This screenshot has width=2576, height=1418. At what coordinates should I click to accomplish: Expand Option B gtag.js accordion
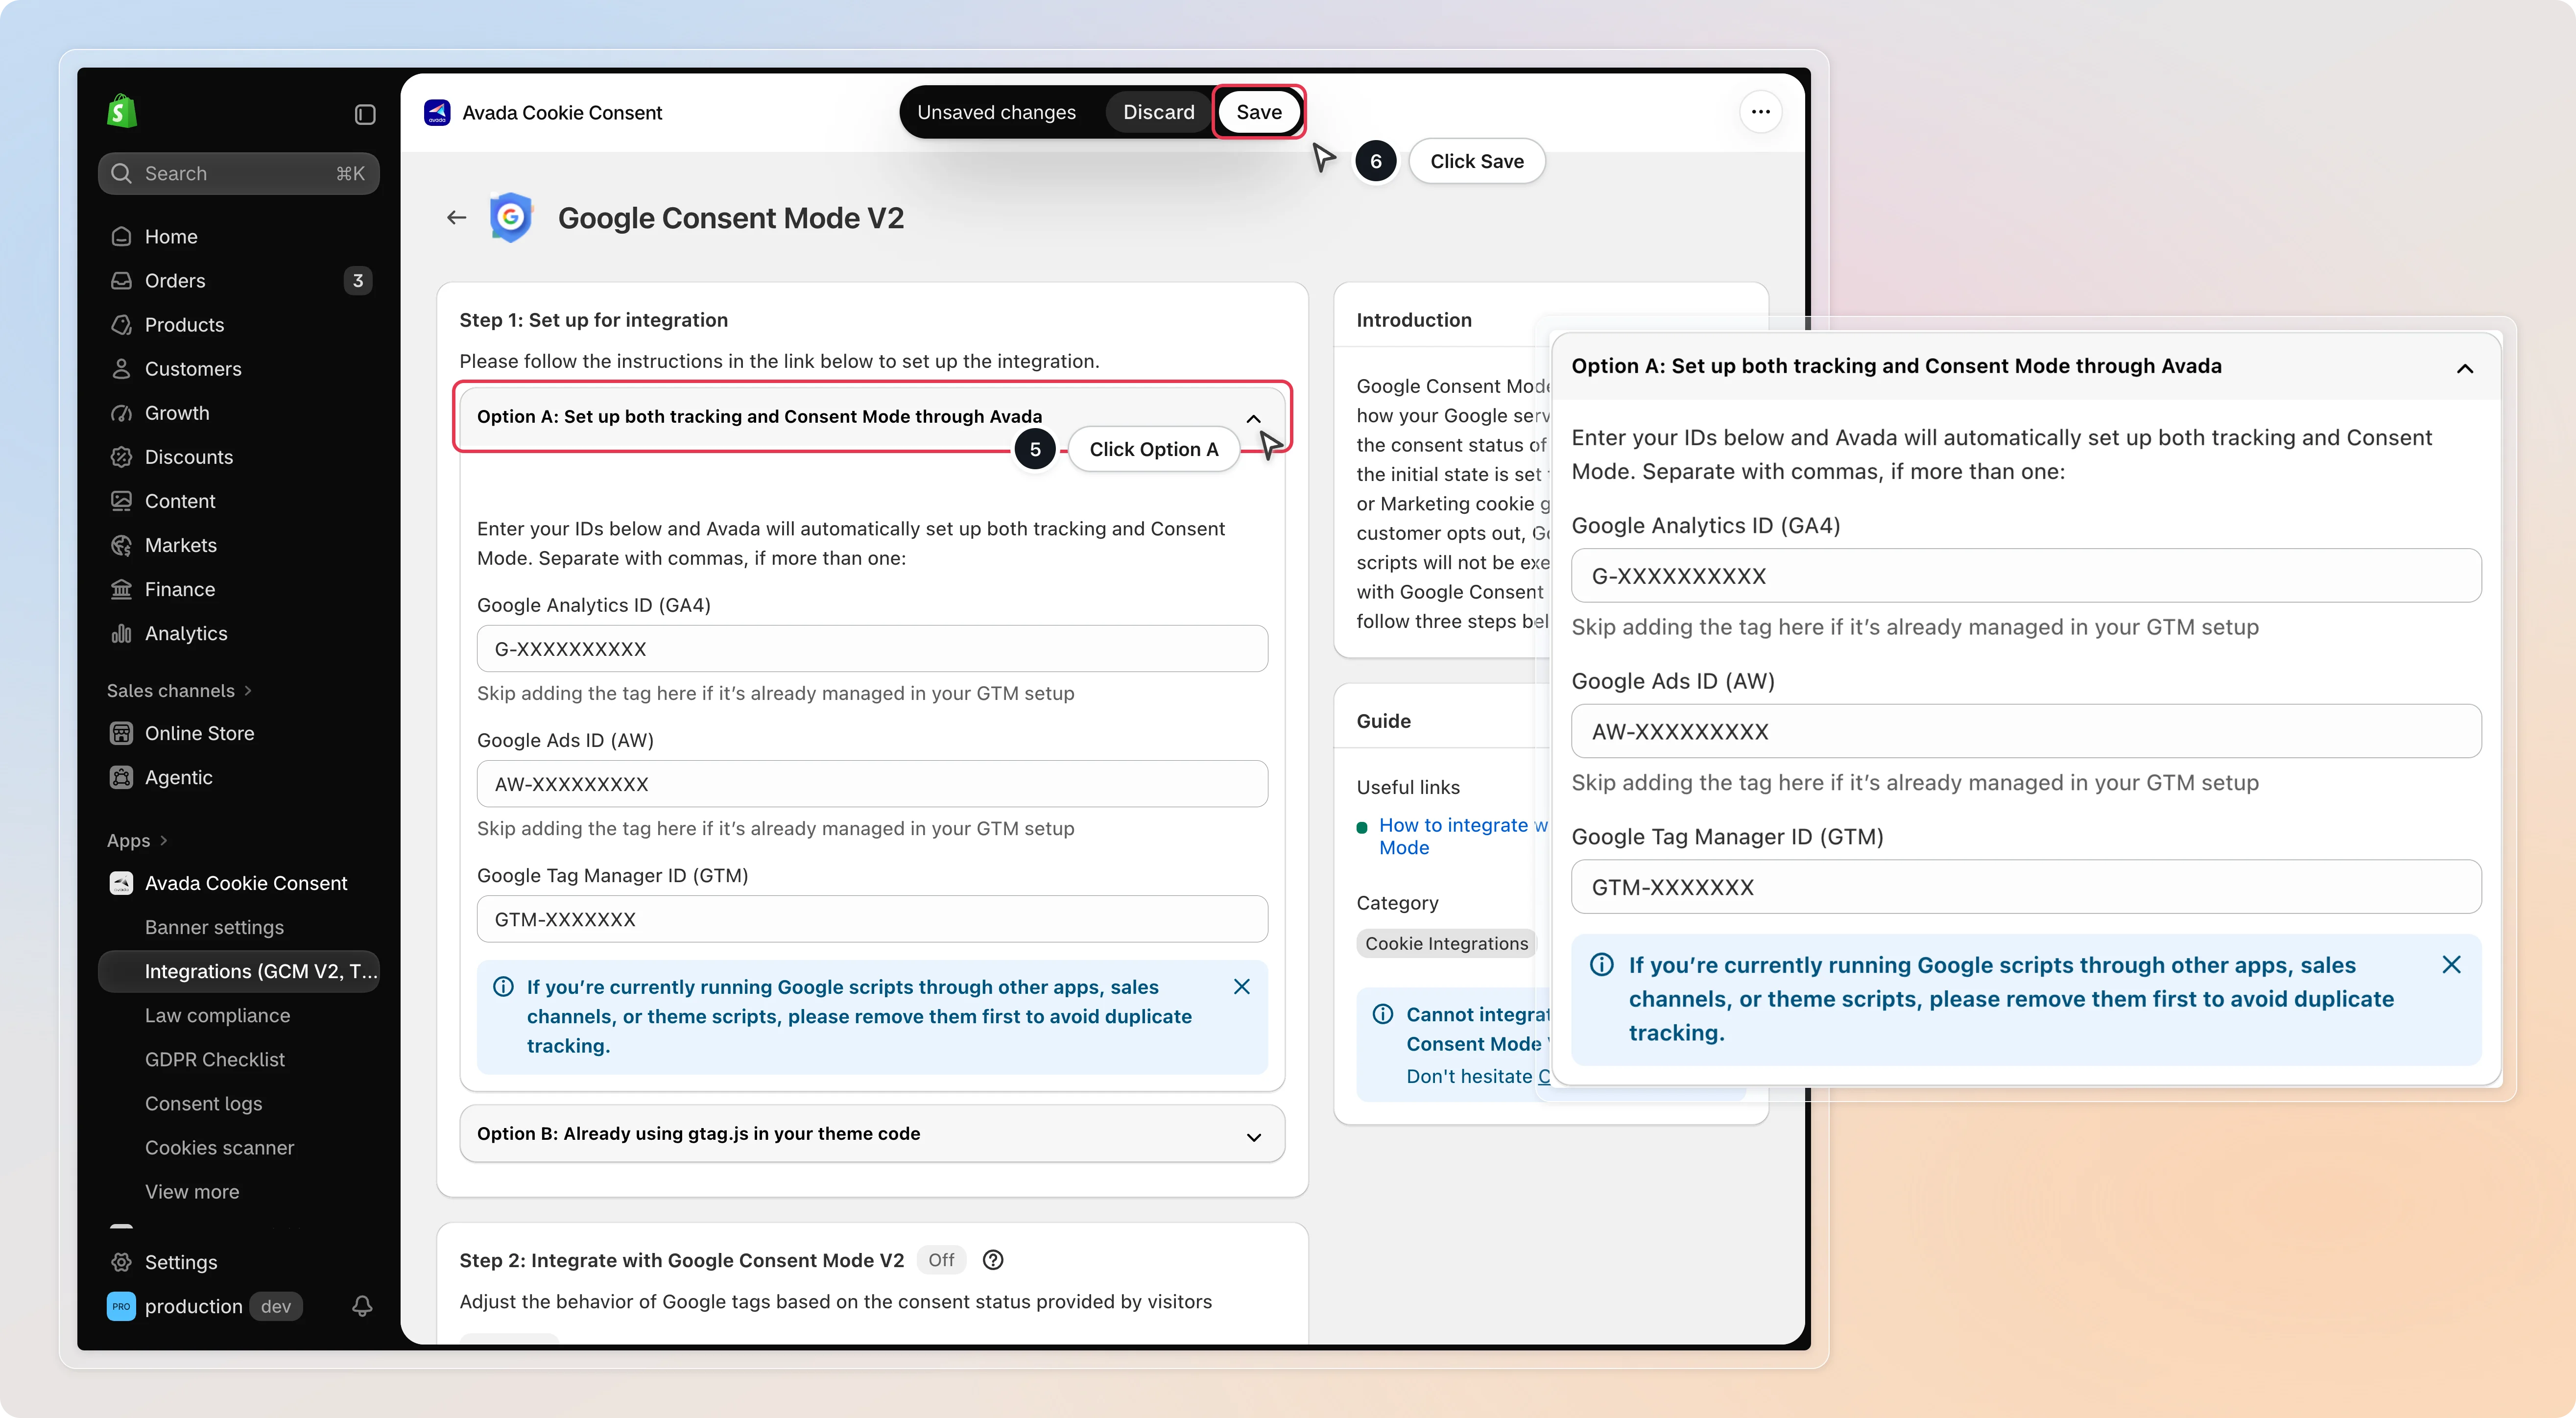(x=871, y=1133)
